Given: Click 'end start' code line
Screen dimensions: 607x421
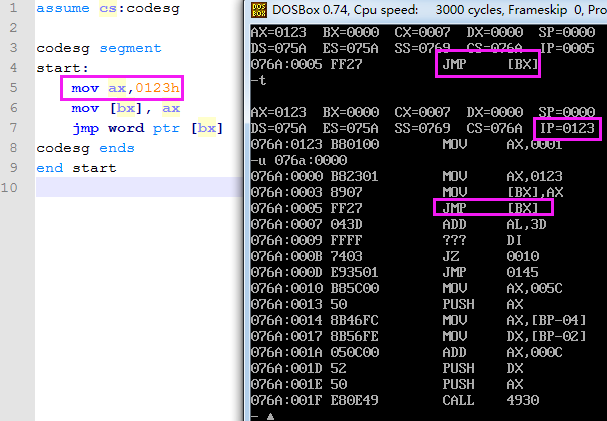Looking at the screenshot, I should click(x=76, y=168).
